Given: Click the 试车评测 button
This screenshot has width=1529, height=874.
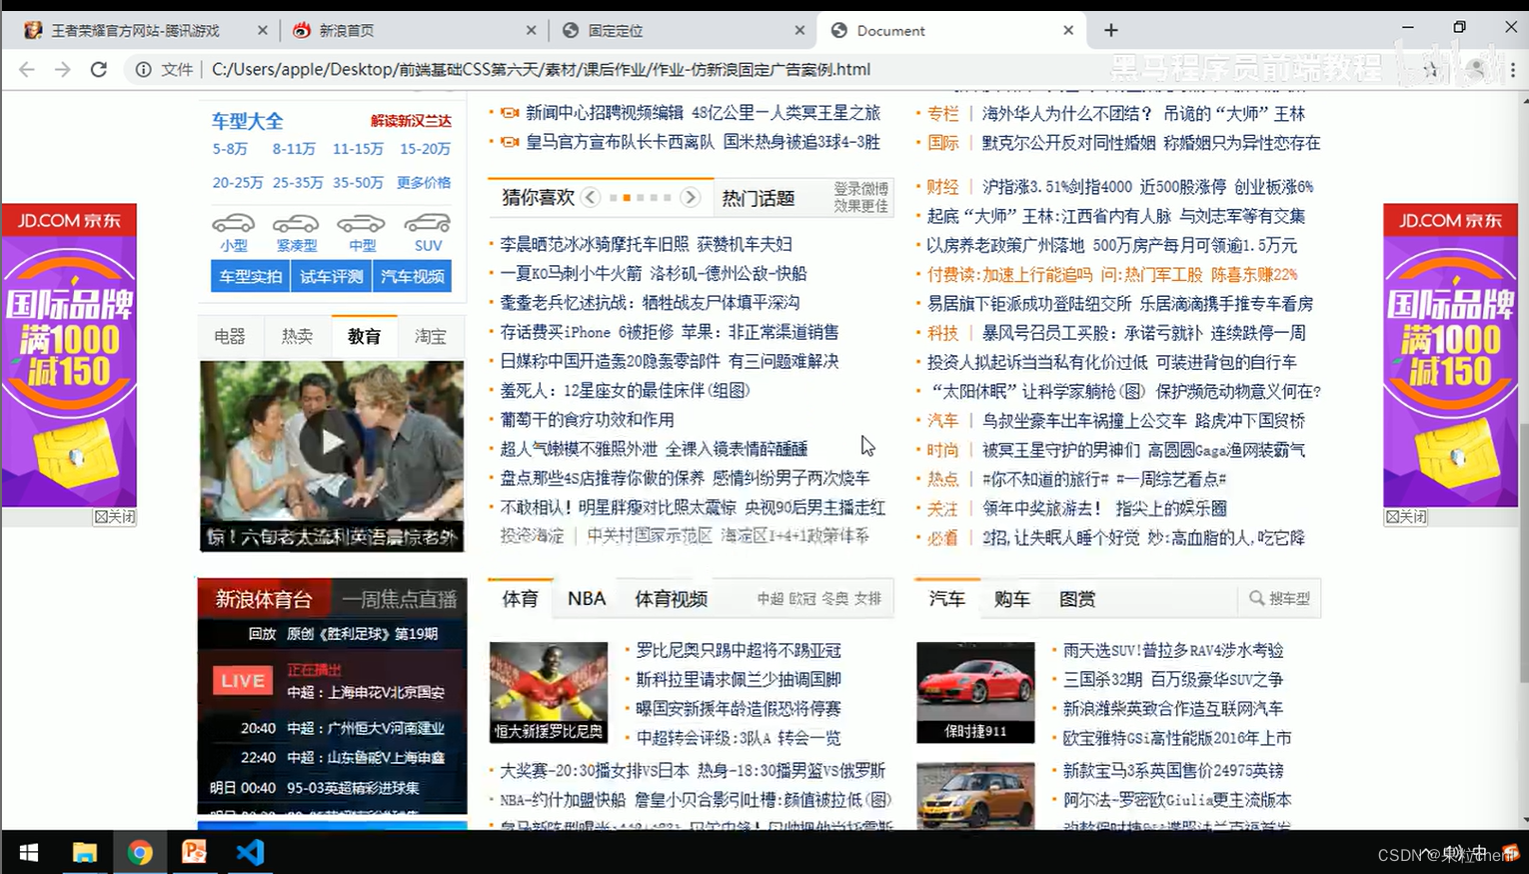Looking at the screenshot, I should tap(331, 276).
